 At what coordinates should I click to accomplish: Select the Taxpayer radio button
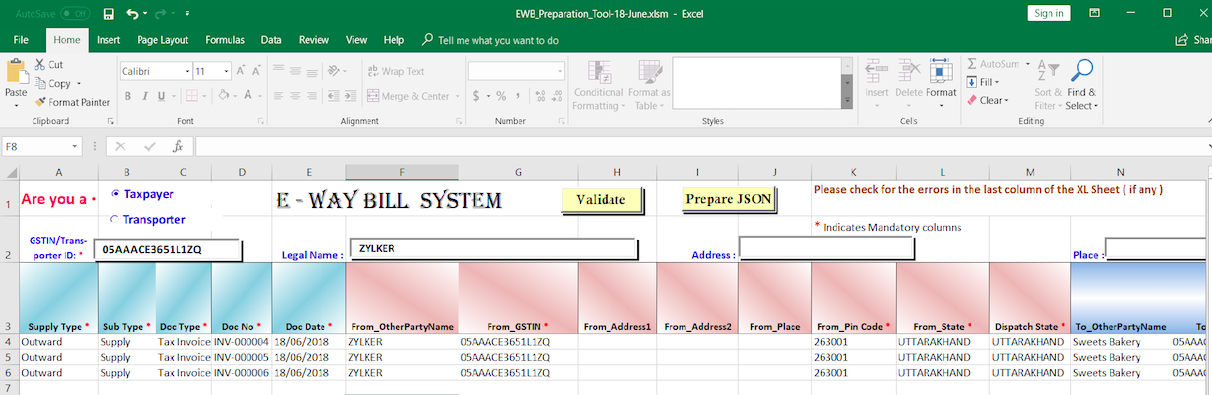click(116, 193)
